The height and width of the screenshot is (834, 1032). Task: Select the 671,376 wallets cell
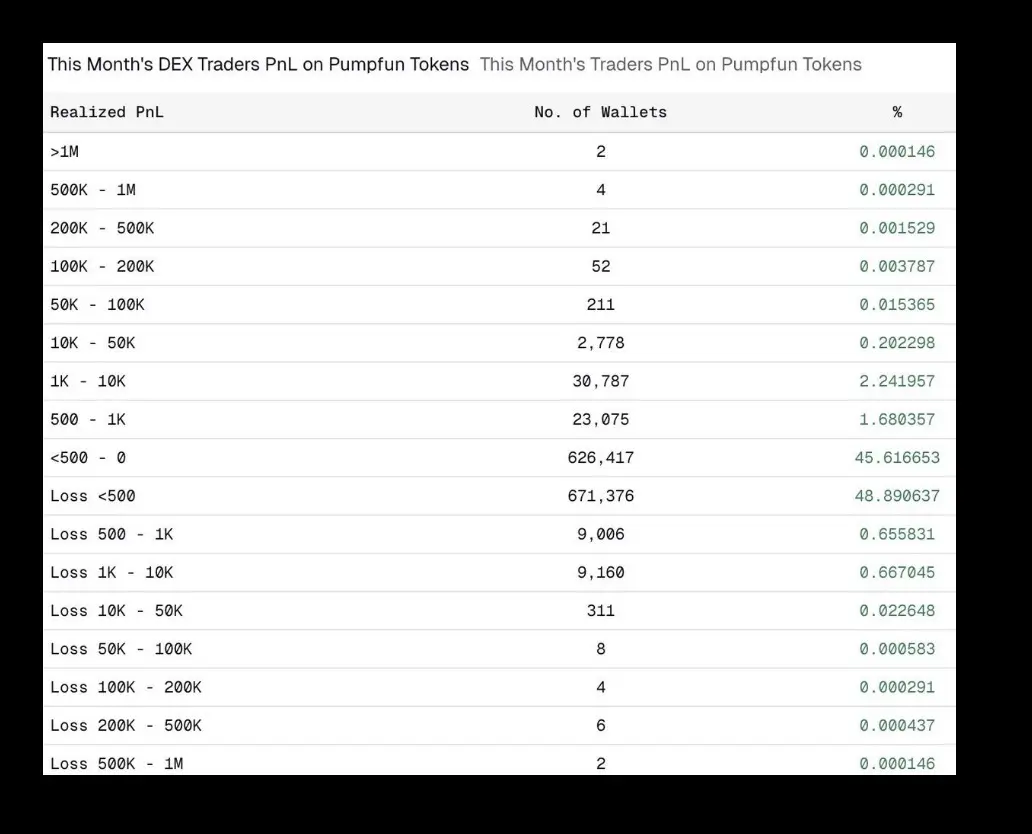coord(600,496)
